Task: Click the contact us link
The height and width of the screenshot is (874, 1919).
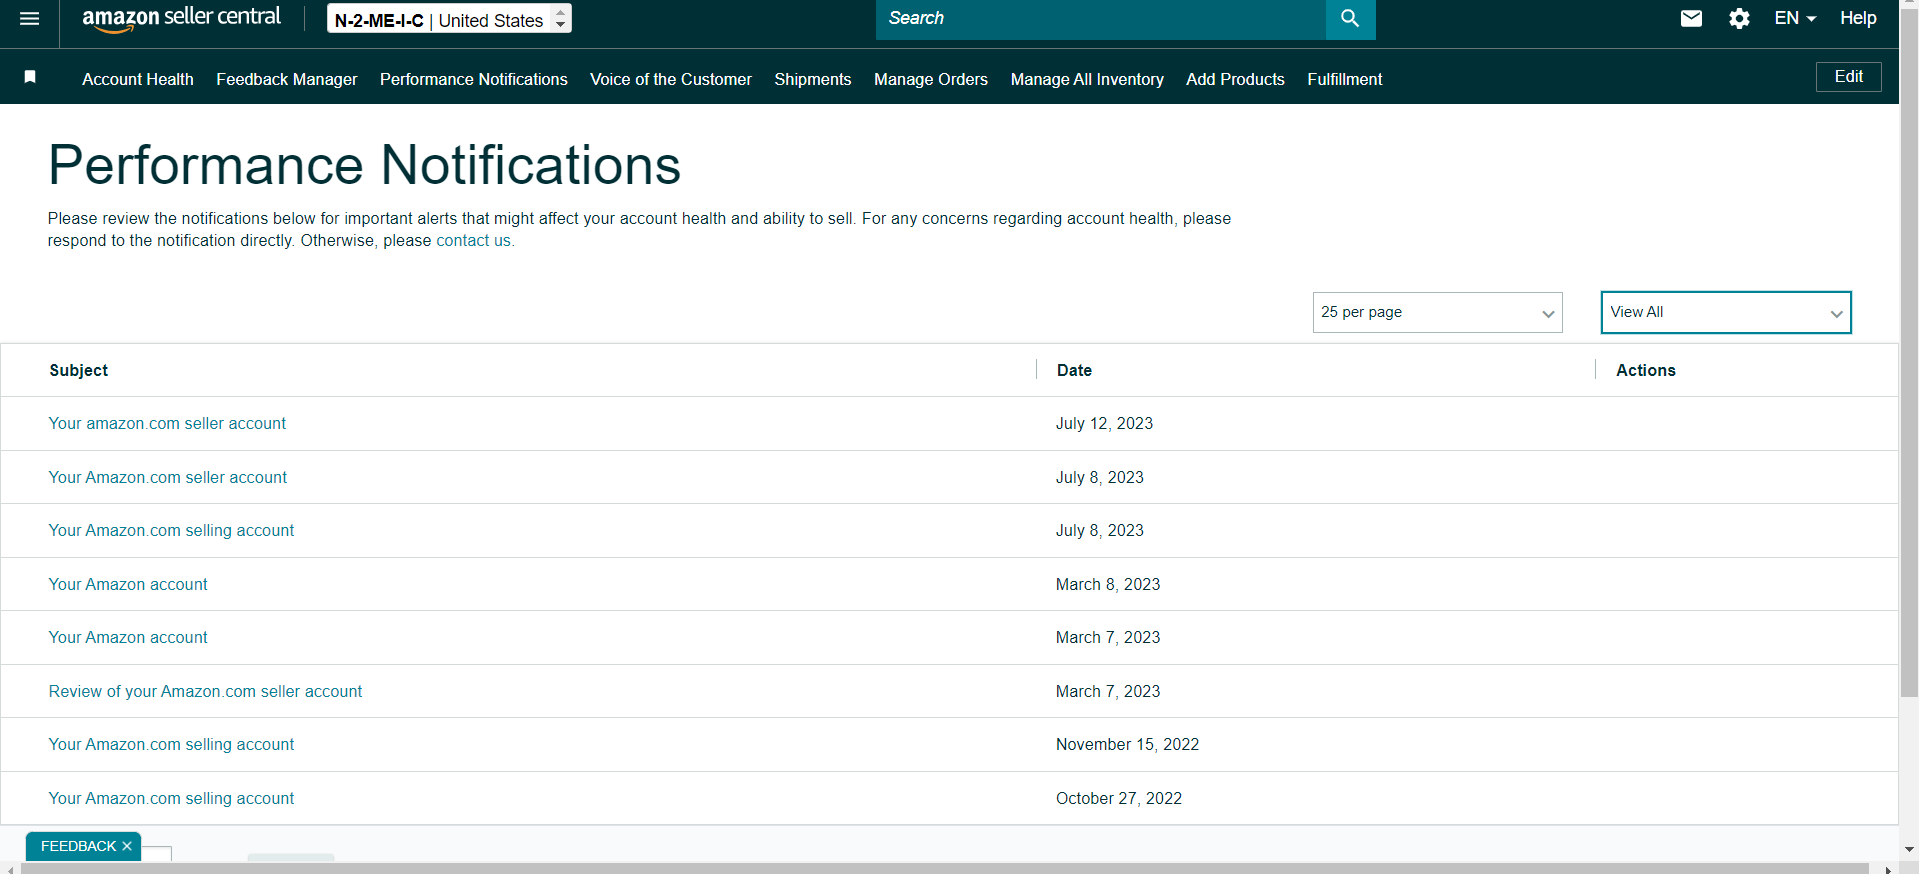Action: point(474,240)
